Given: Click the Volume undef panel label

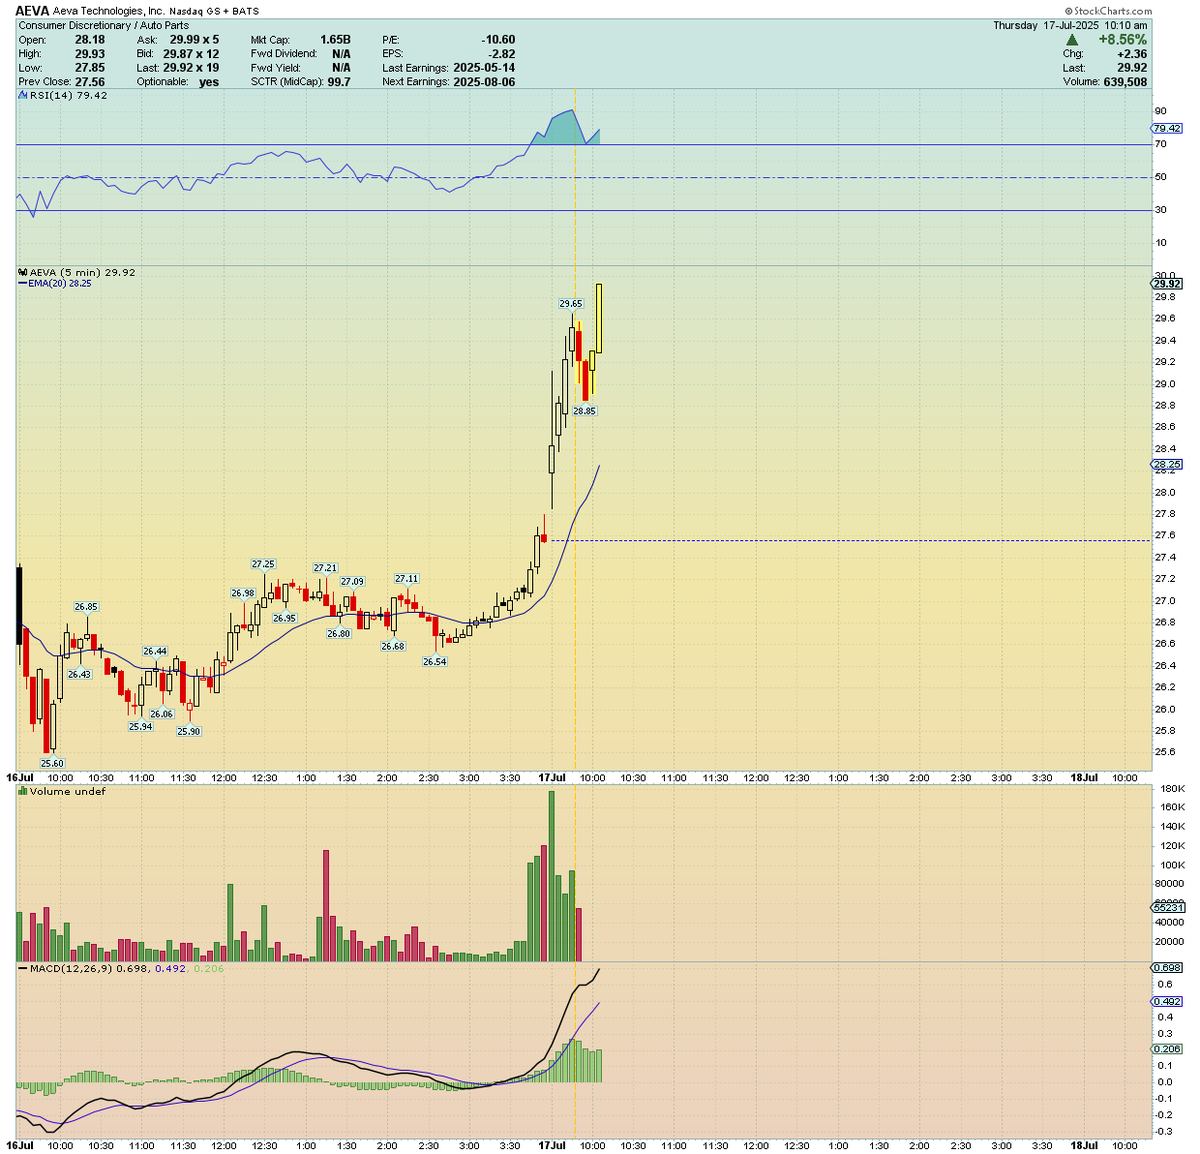Looking at the screenshot, I should pos(67,791).
